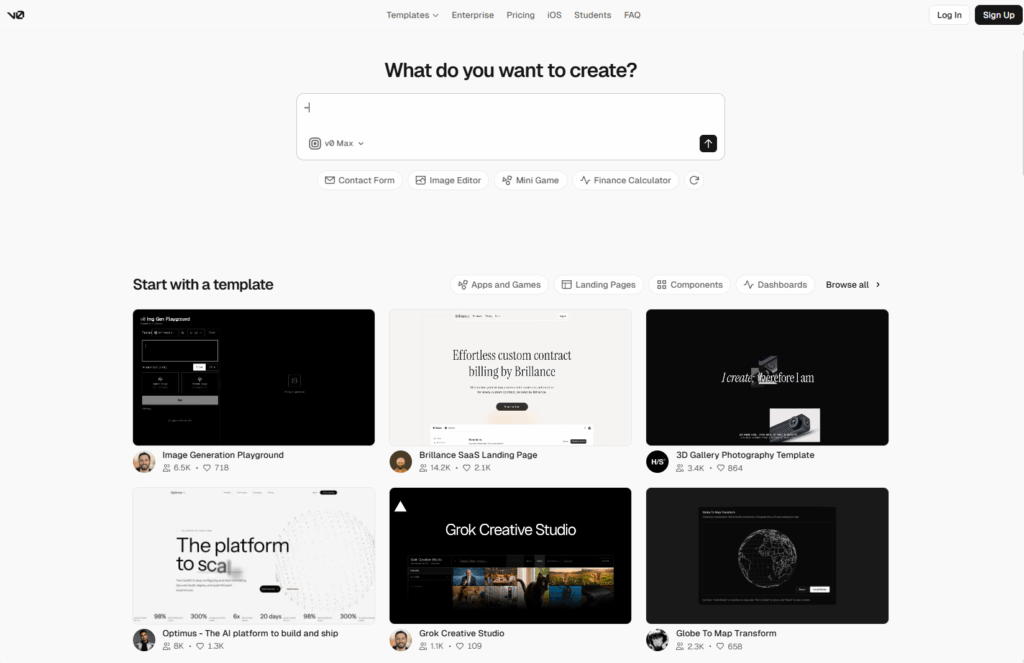
Task: Open the Students page
Action: [x=592, y=15]
